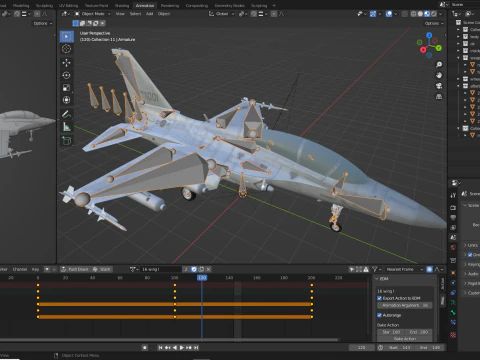This screenshot has height=360, width=480.
Task: Toggle the auto keying record button
Action: click(x=145, y=348)
